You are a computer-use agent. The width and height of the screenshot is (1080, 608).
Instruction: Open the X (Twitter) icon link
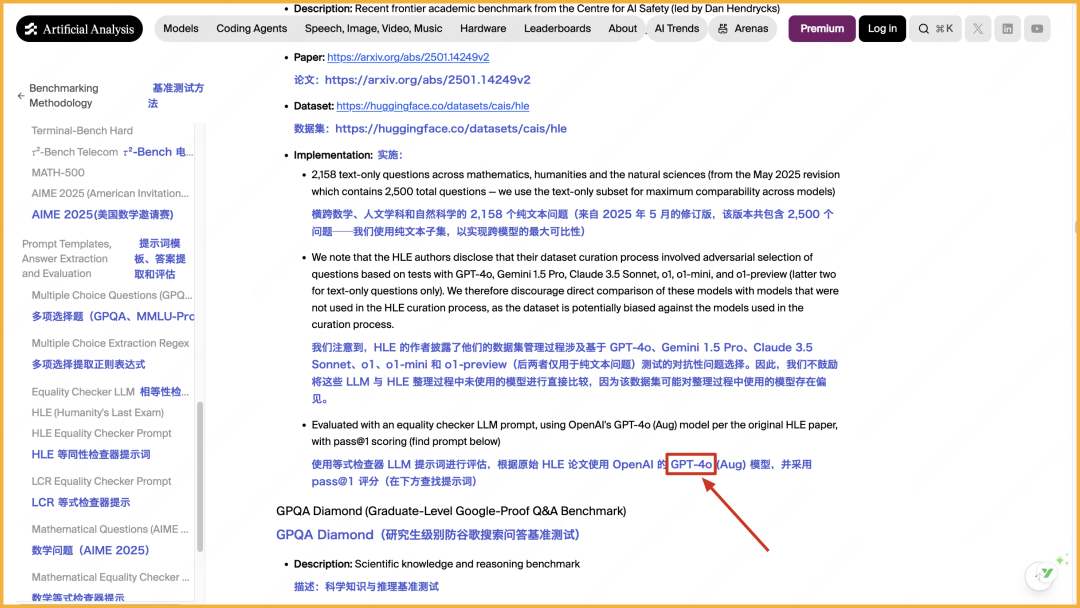tap(977, 29)
